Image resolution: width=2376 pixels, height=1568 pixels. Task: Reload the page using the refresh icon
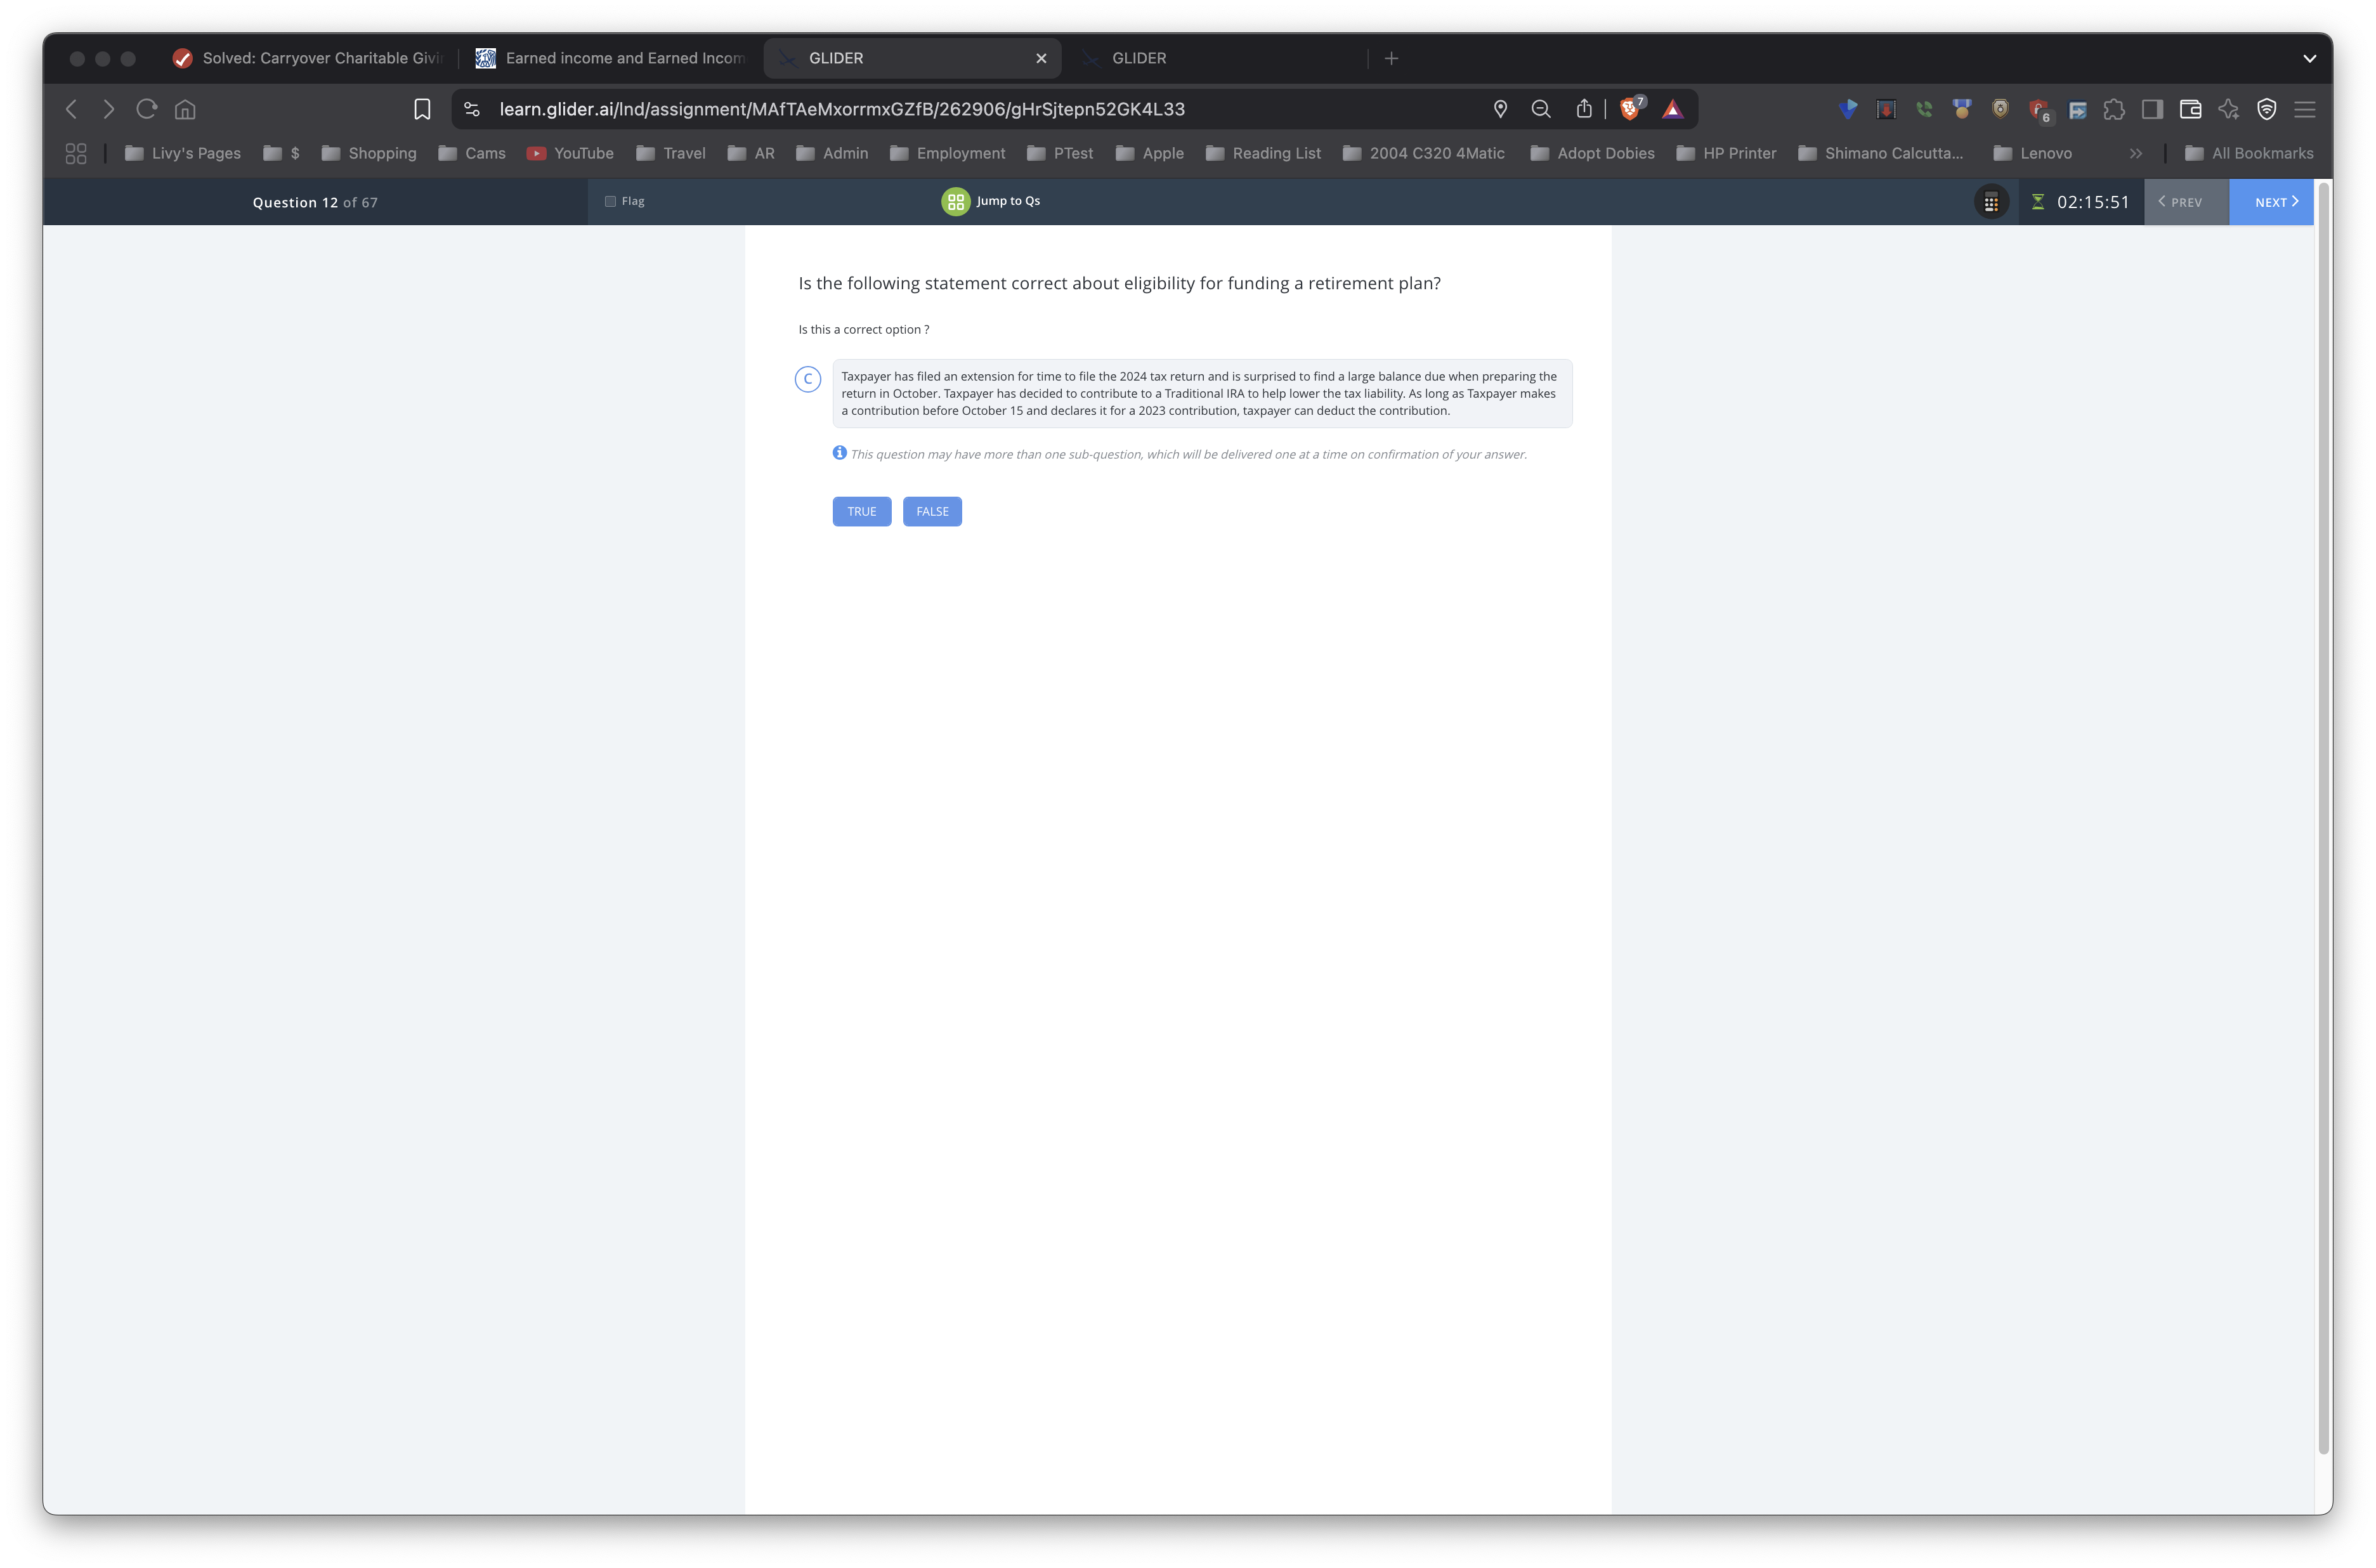coord(147,109)
